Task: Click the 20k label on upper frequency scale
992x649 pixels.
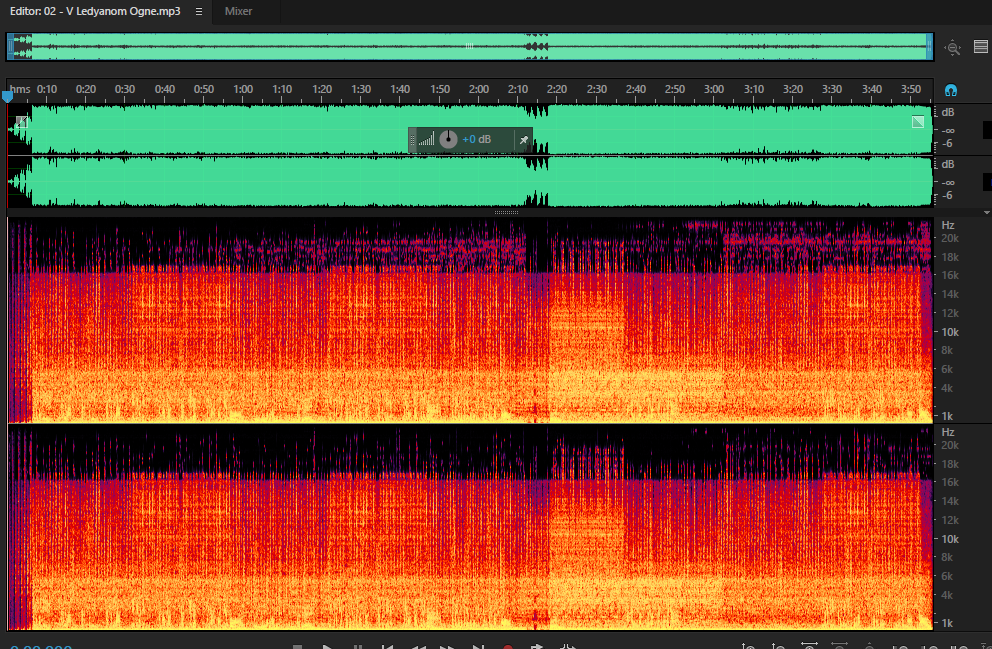Action: (950, 238)
